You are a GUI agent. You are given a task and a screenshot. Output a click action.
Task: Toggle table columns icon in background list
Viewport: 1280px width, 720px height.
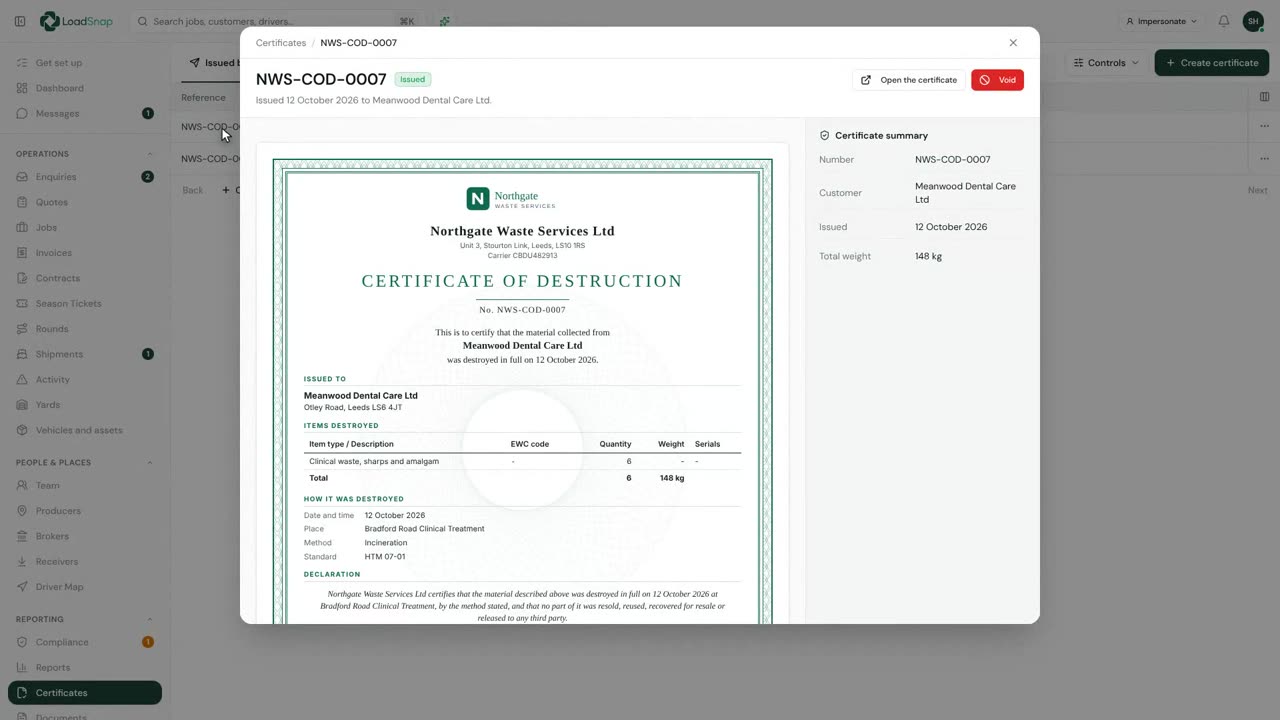coord(1264,97)
